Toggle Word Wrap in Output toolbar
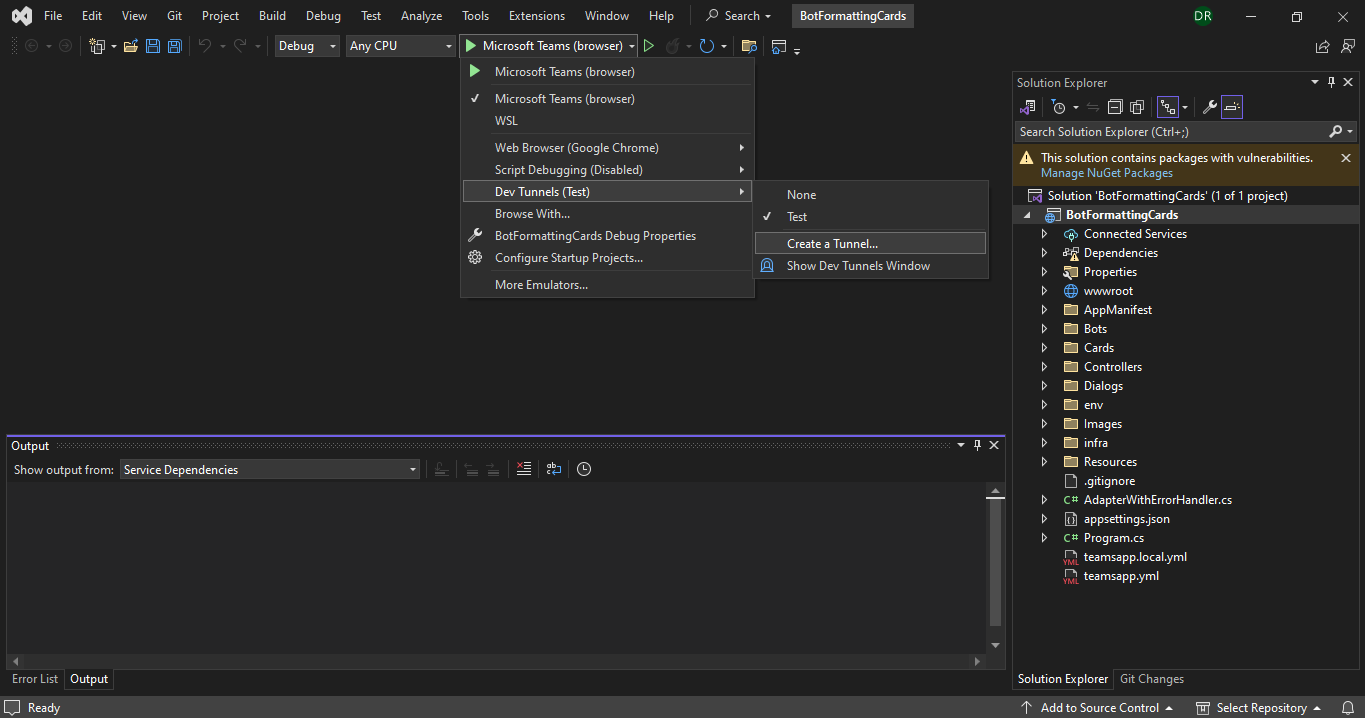The height and width of the screenshot is (718, 1365). click(554, 469)
